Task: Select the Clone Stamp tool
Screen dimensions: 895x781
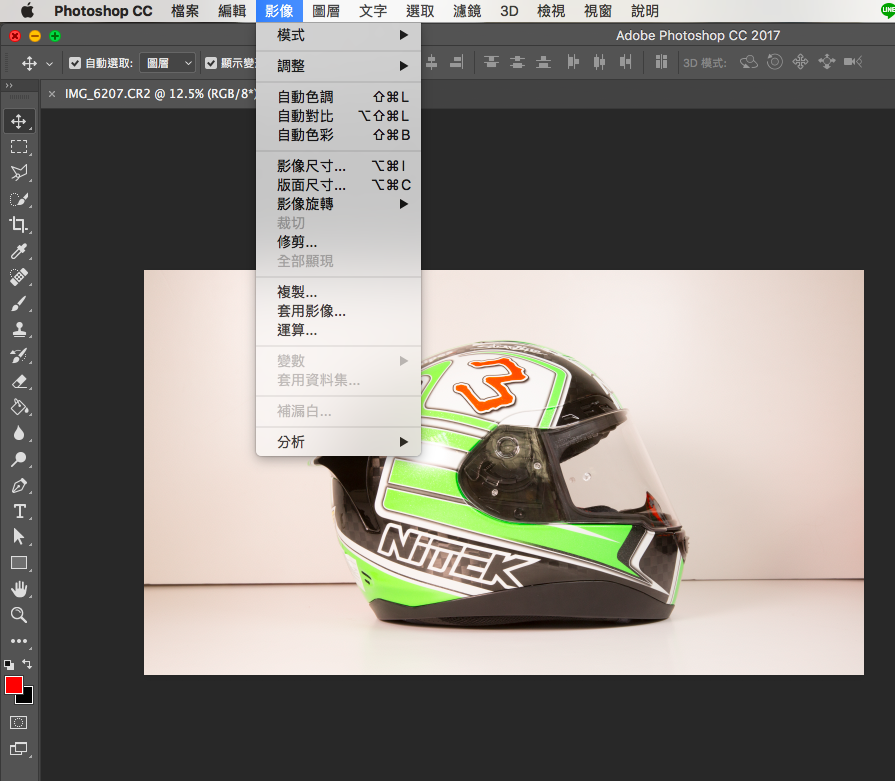Action: tap(19, 330)
